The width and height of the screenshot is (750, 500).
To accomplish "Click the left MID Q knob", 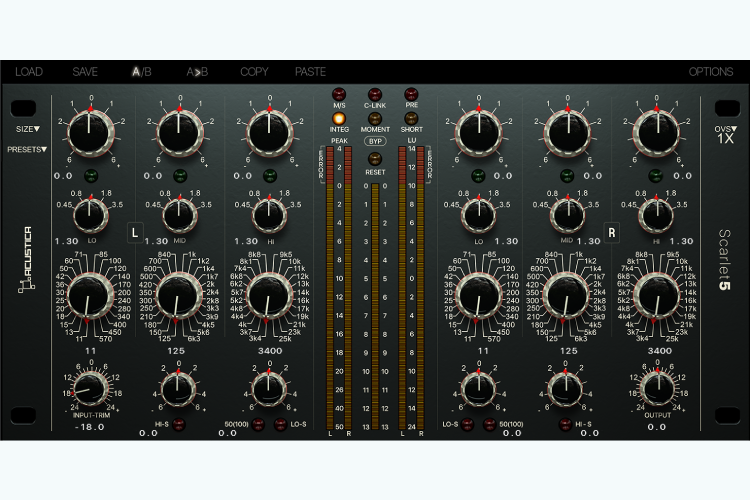I will 179,215.
